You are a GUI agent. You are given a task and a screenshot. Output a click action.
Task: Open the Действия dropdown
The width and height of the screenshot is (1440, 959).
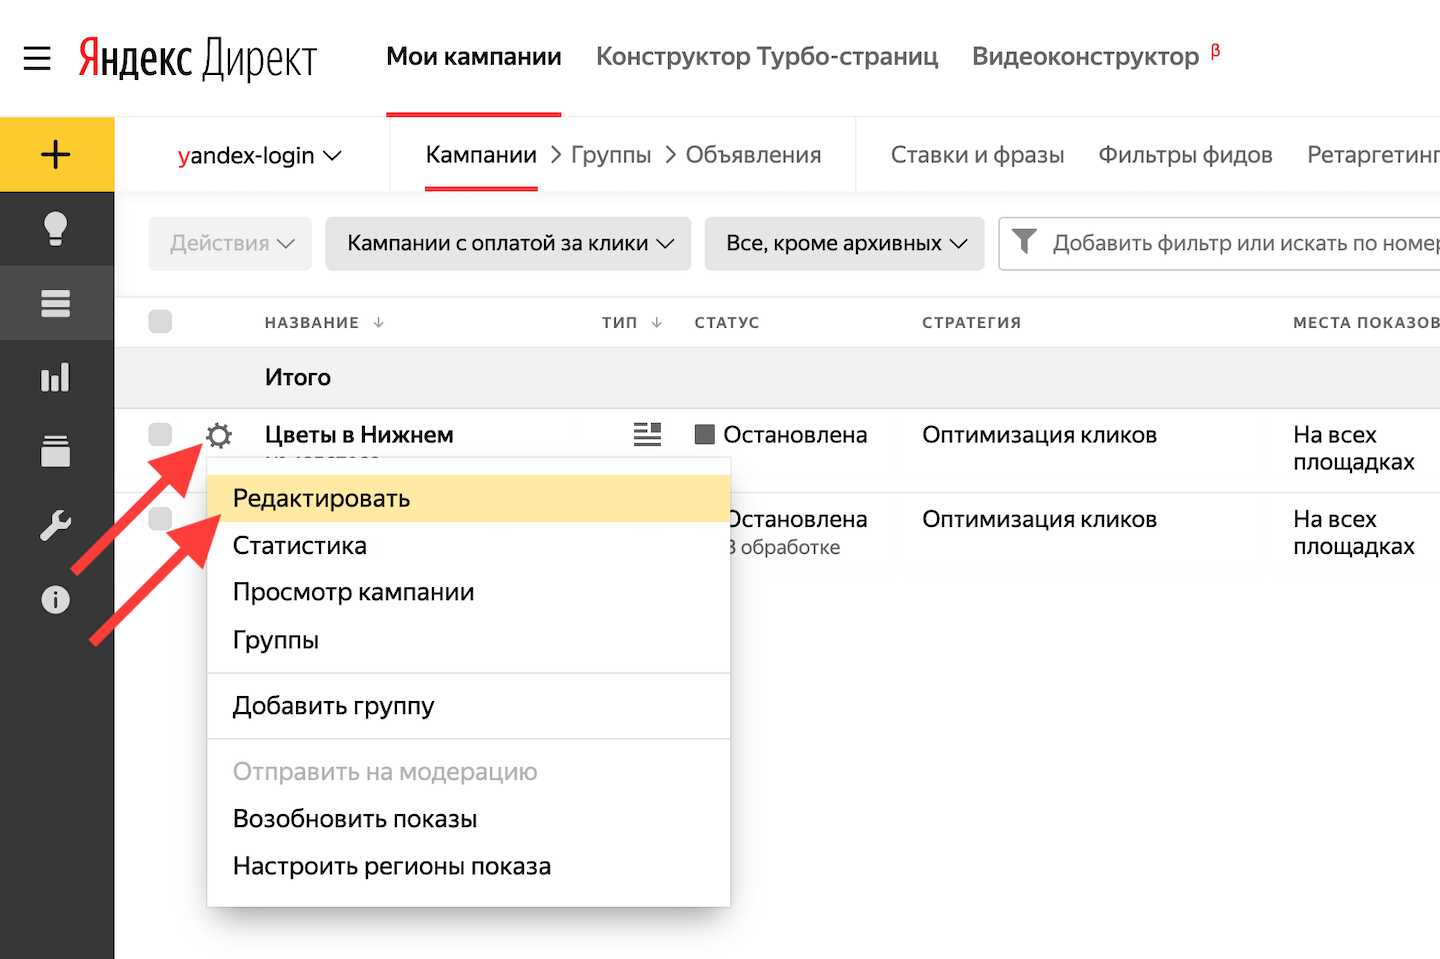pyautogui.click(x=231, y=243)
